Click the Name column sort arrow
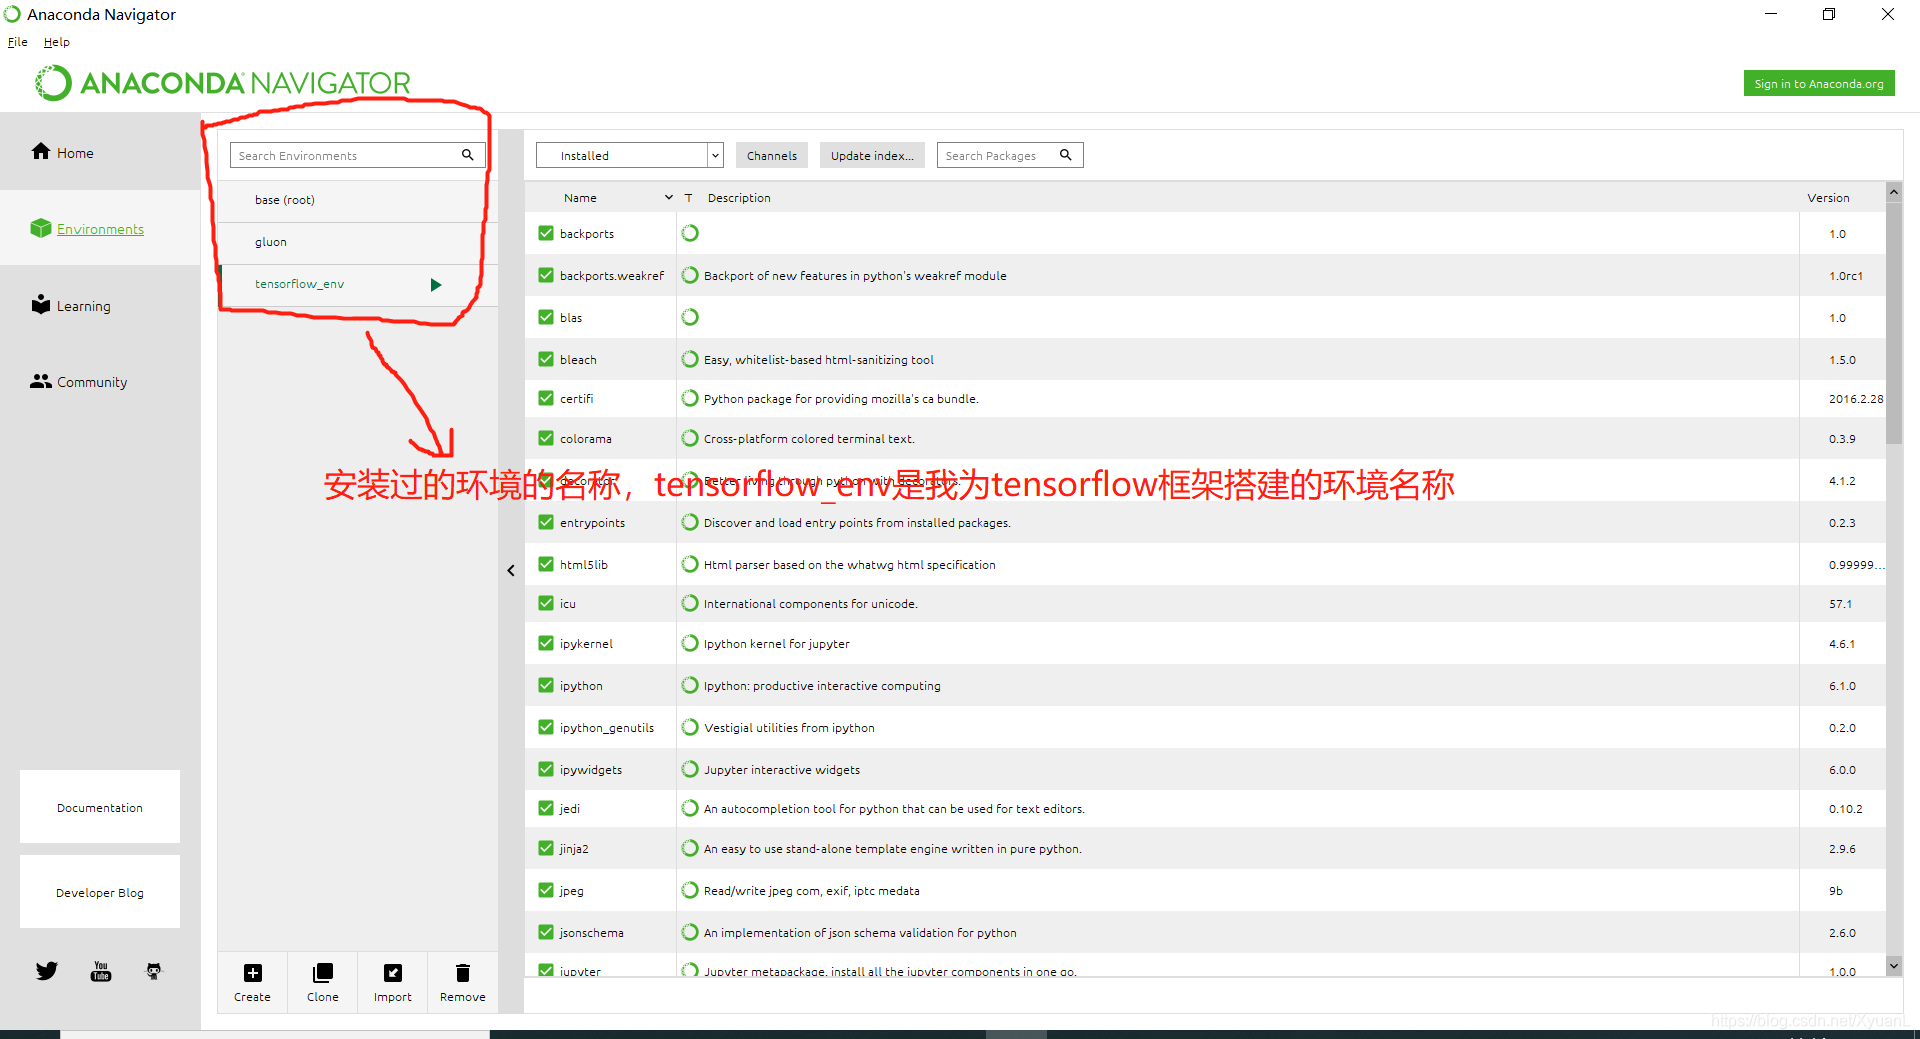The image size is (1920, 1039). 669,198
